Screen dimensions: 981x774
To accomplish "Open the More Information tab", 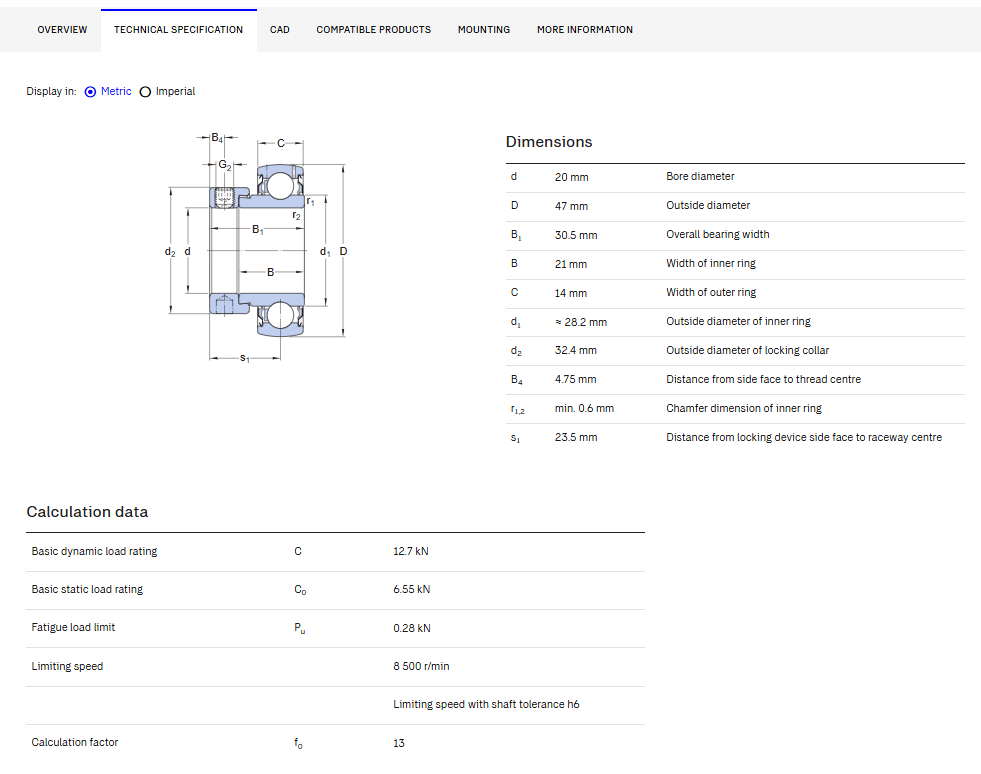I will [584, 29].
